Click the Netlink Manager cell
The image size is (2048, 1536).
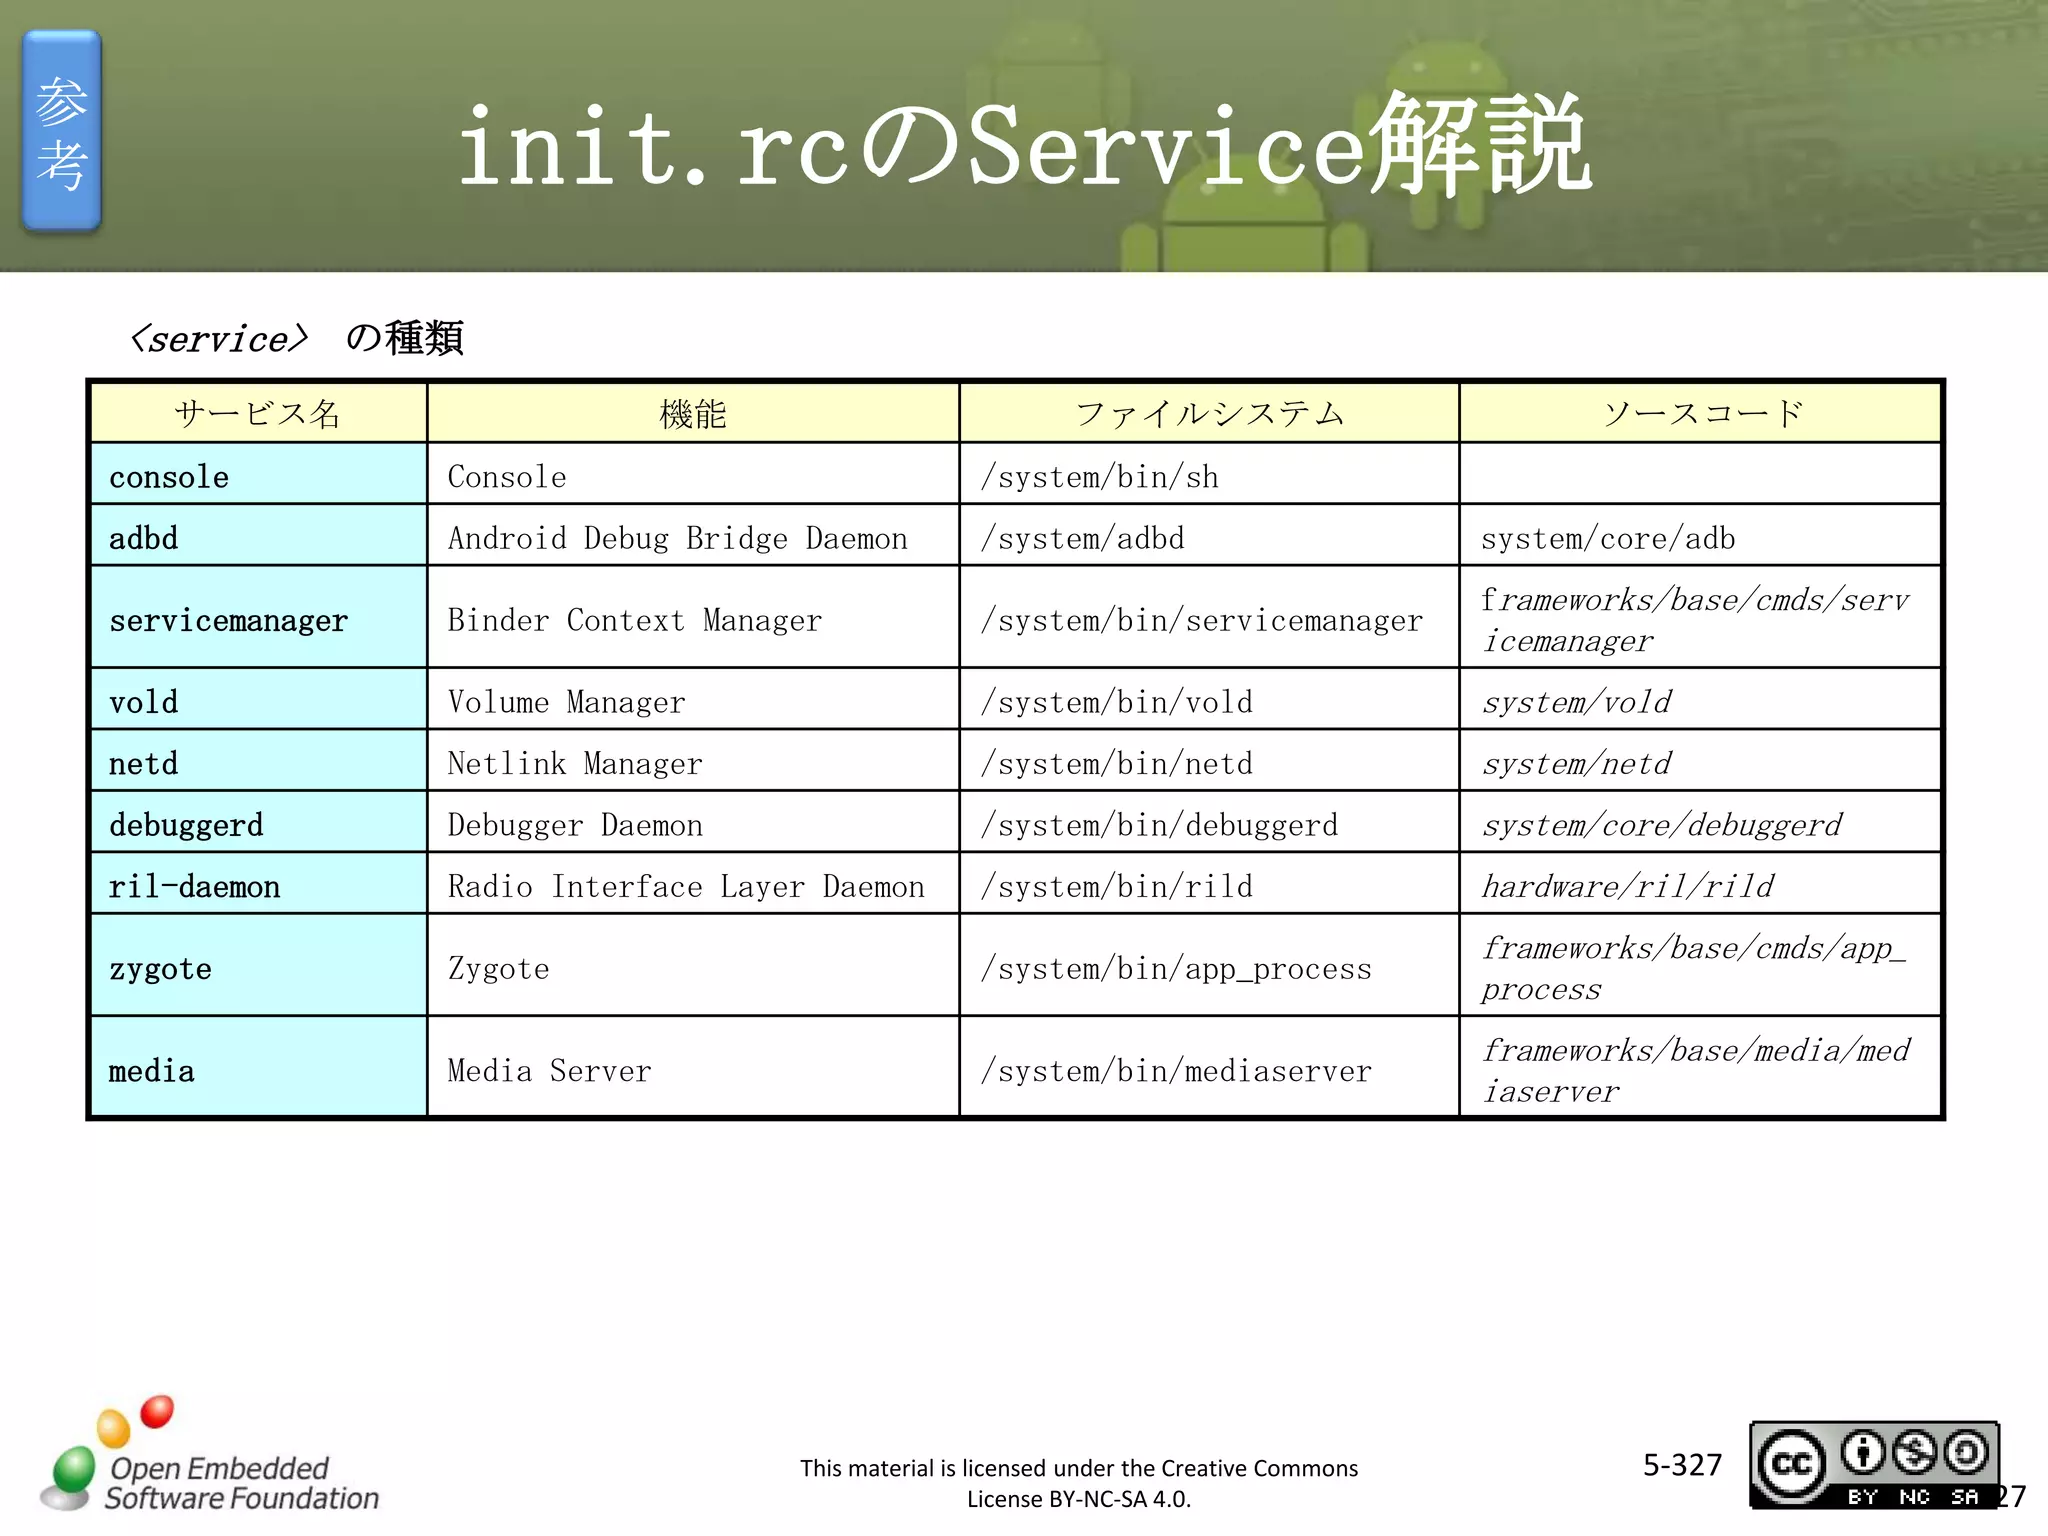pyautogui.click(x=693, y=760)
